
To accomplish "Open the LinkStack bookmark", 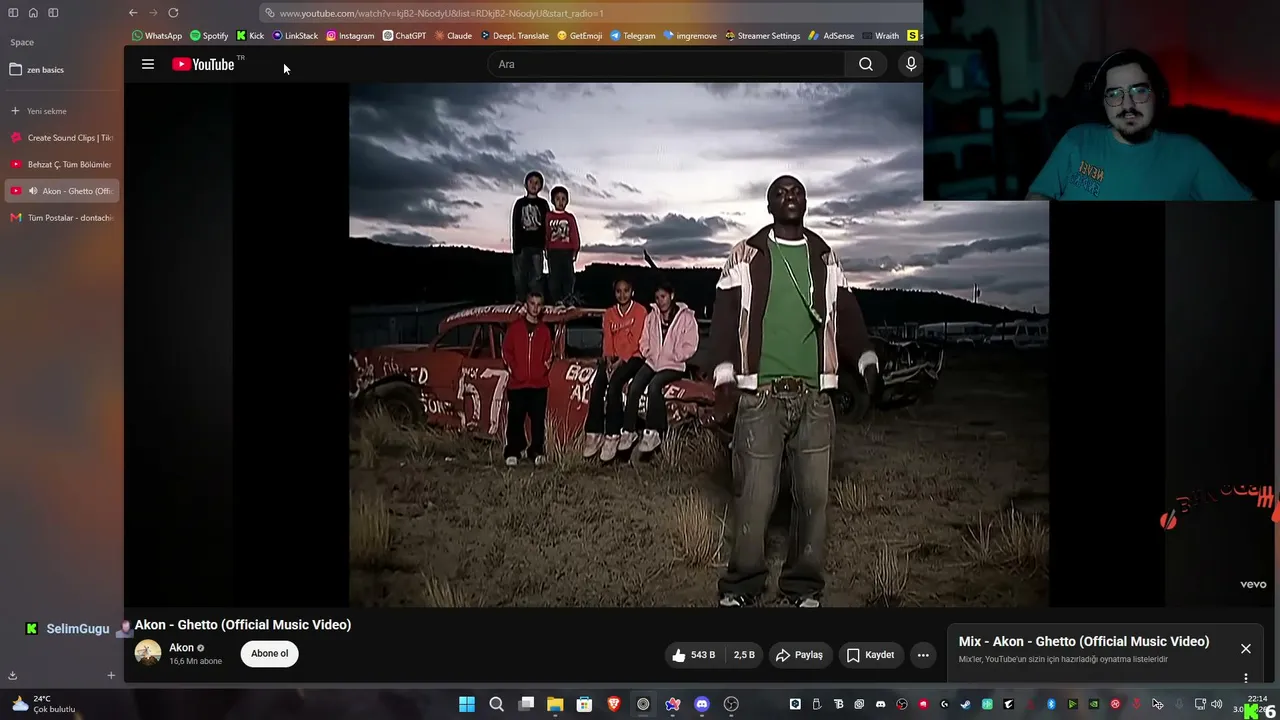I will (295, 36).
